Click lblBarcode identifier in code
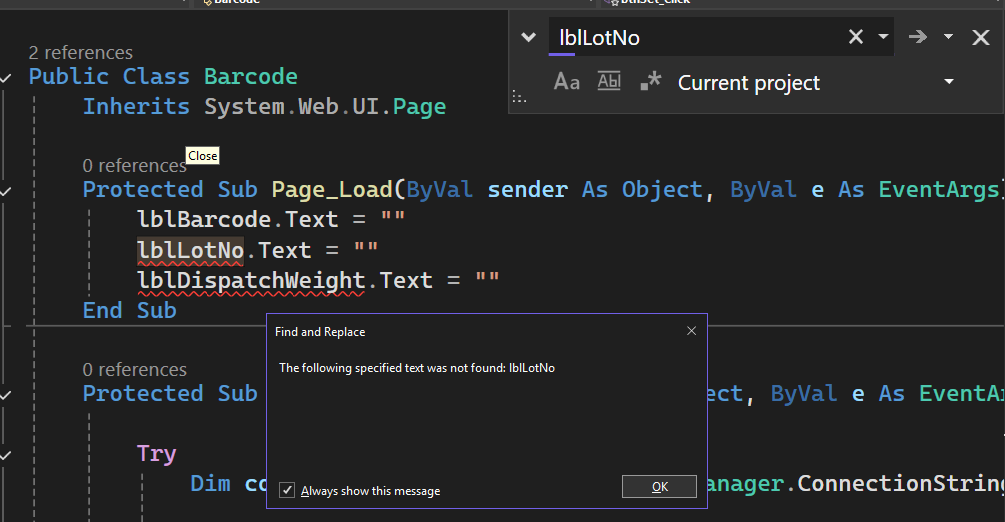This screenshot has width=1005, height=522. 204,219
